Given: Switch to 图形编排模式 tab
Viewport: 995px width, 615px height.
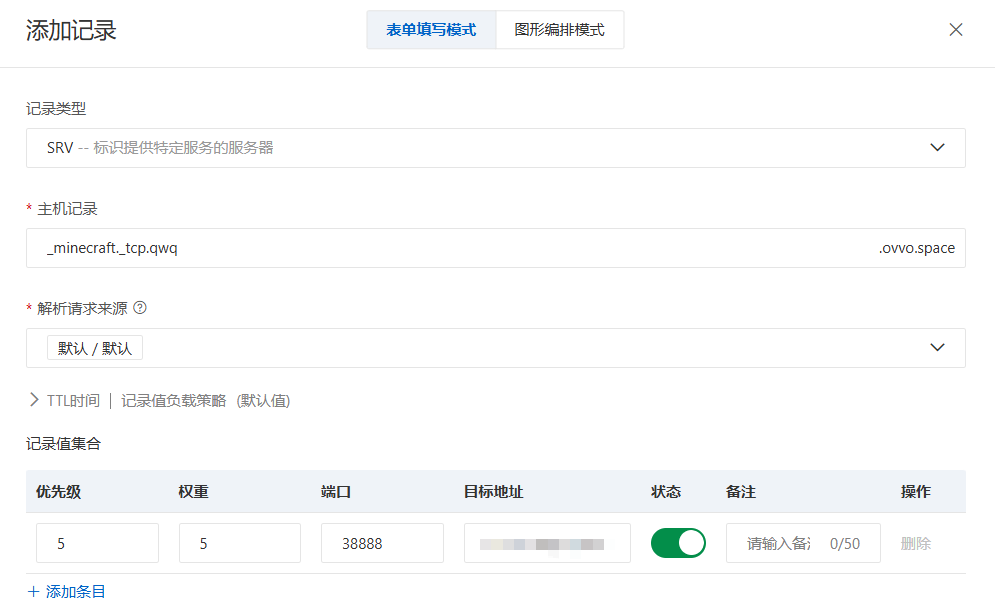Looking at the screenshot, I should 559,30.
